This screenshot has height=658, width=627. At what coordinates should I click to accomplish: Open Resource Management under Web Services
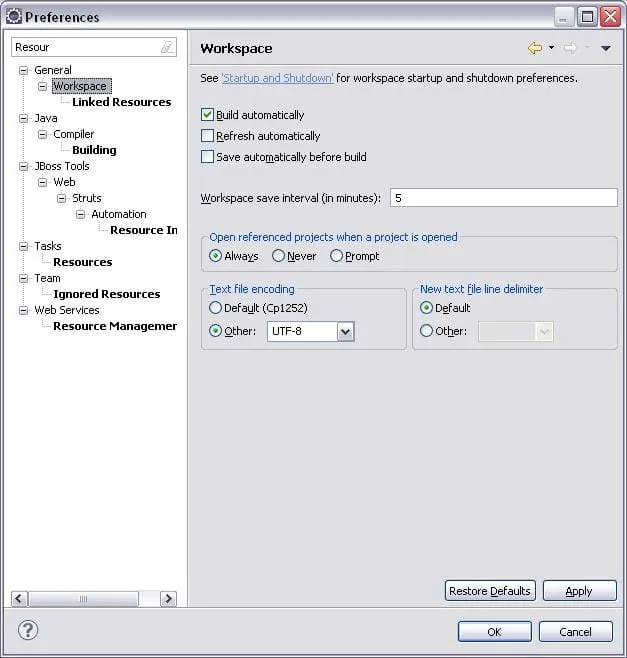pos(115,326)
